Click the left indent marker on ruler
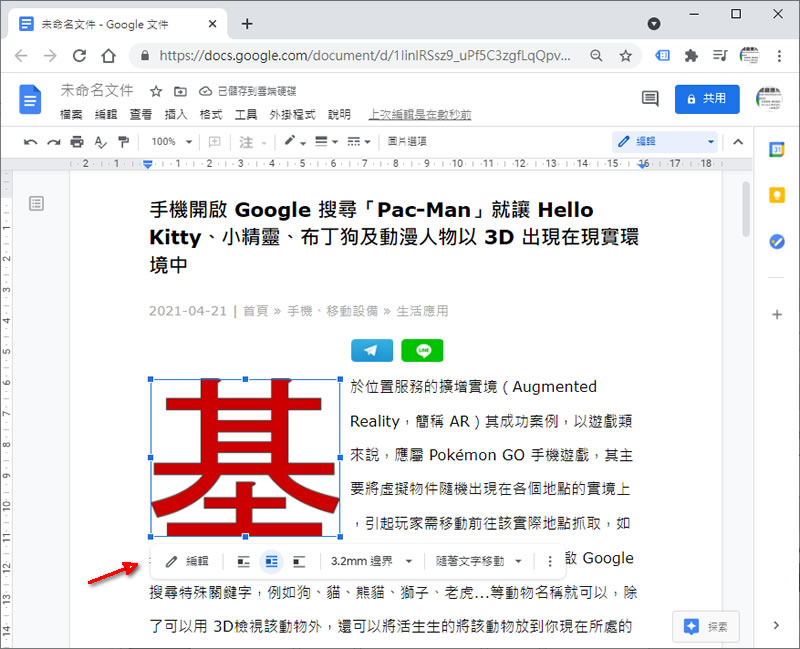800x649 pixels. pos(147,164)
